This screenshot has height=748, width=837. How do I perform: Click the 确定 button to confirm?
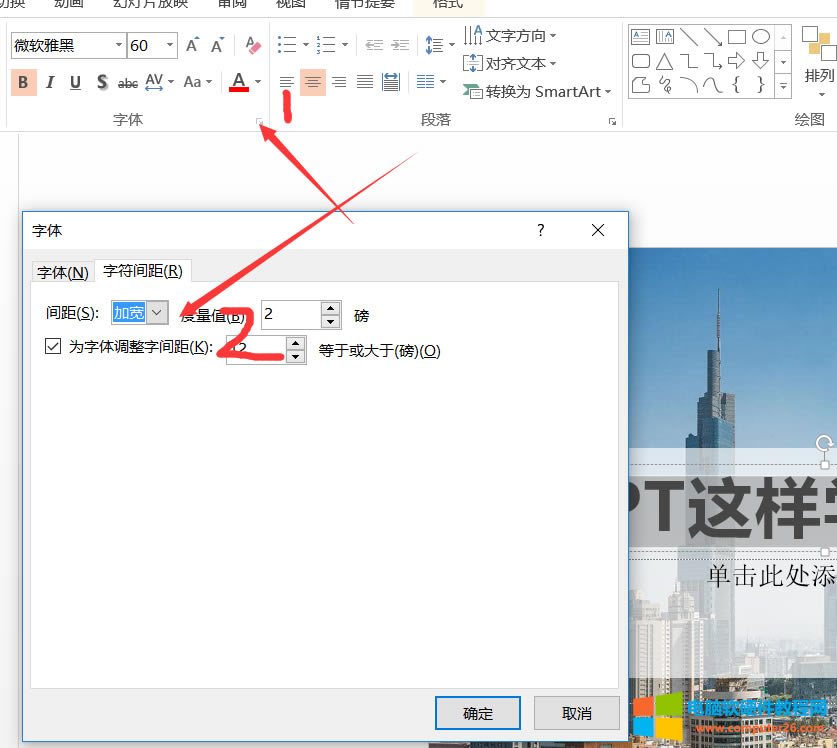pyautogui.click(x=477, y=713)
